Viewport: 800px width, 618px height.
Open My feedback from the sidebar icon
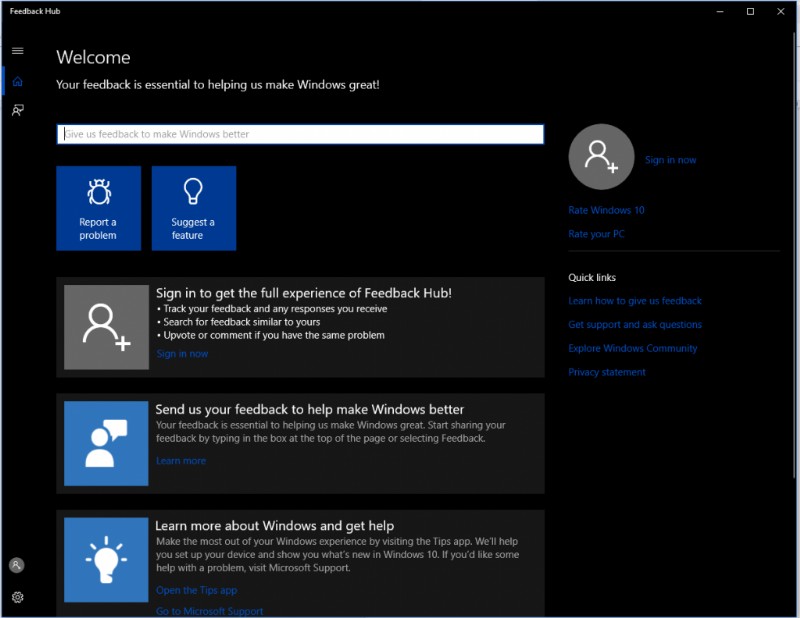16,111
